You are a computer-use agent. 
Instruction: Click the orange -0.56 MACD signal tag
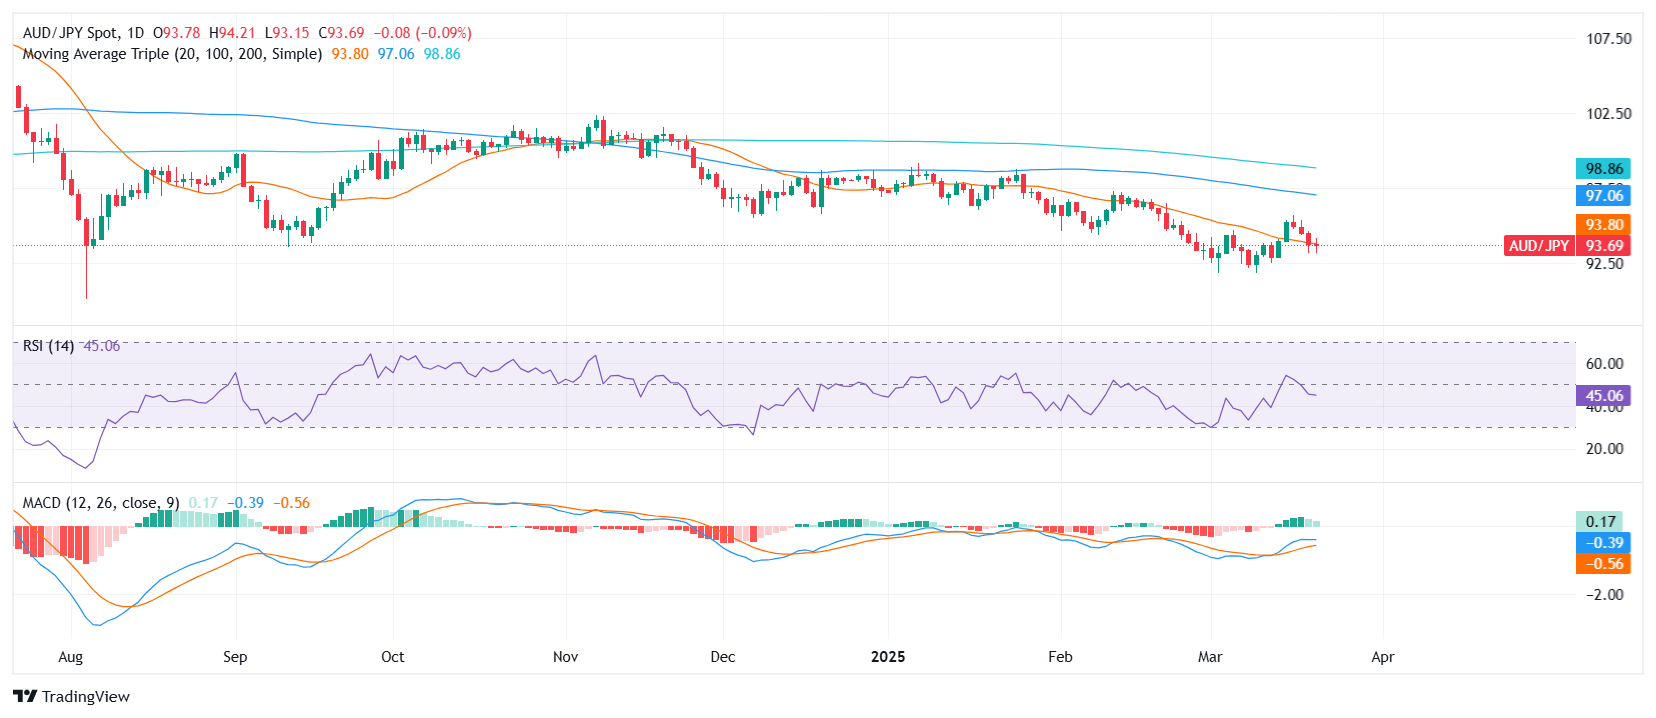click(1603, 564)
